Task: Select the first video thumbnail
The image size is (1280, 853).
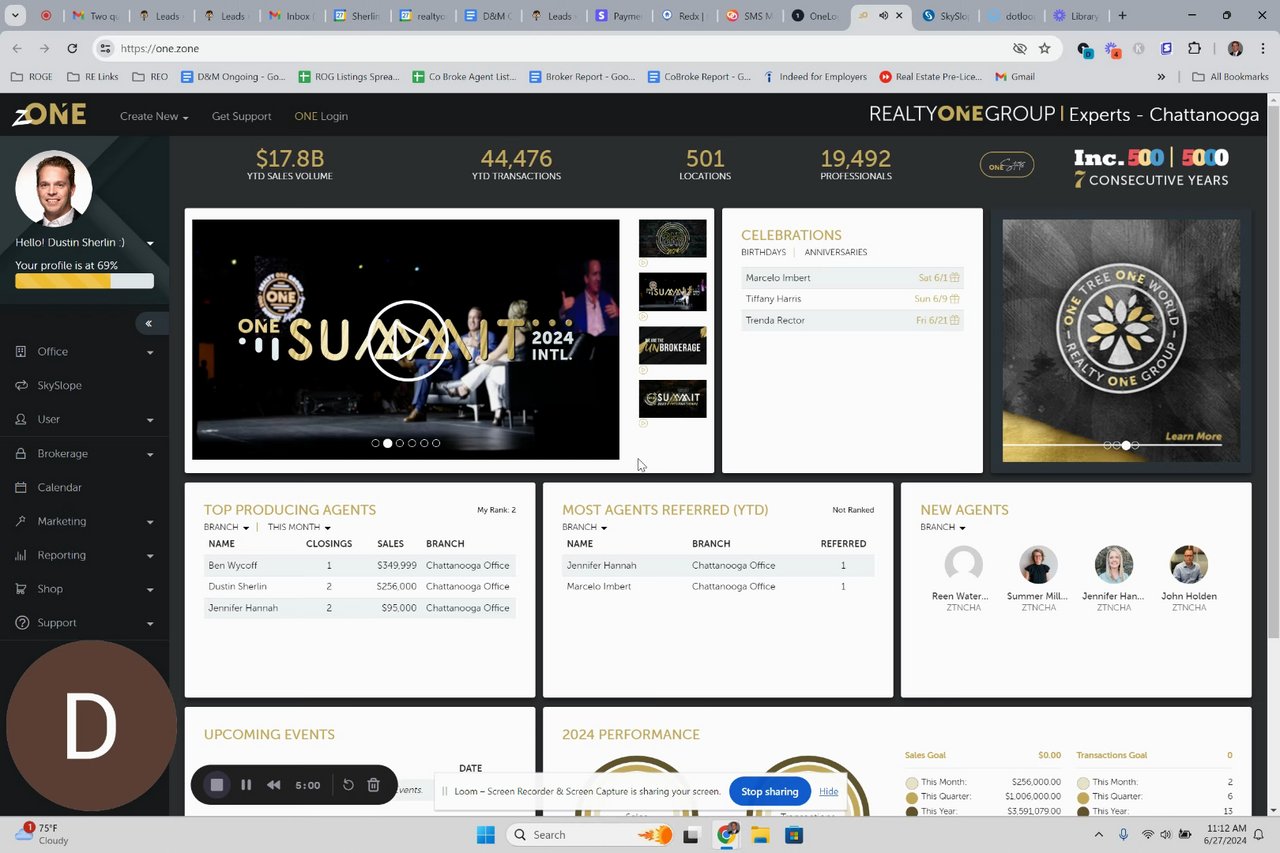Action: coord(672,239)
